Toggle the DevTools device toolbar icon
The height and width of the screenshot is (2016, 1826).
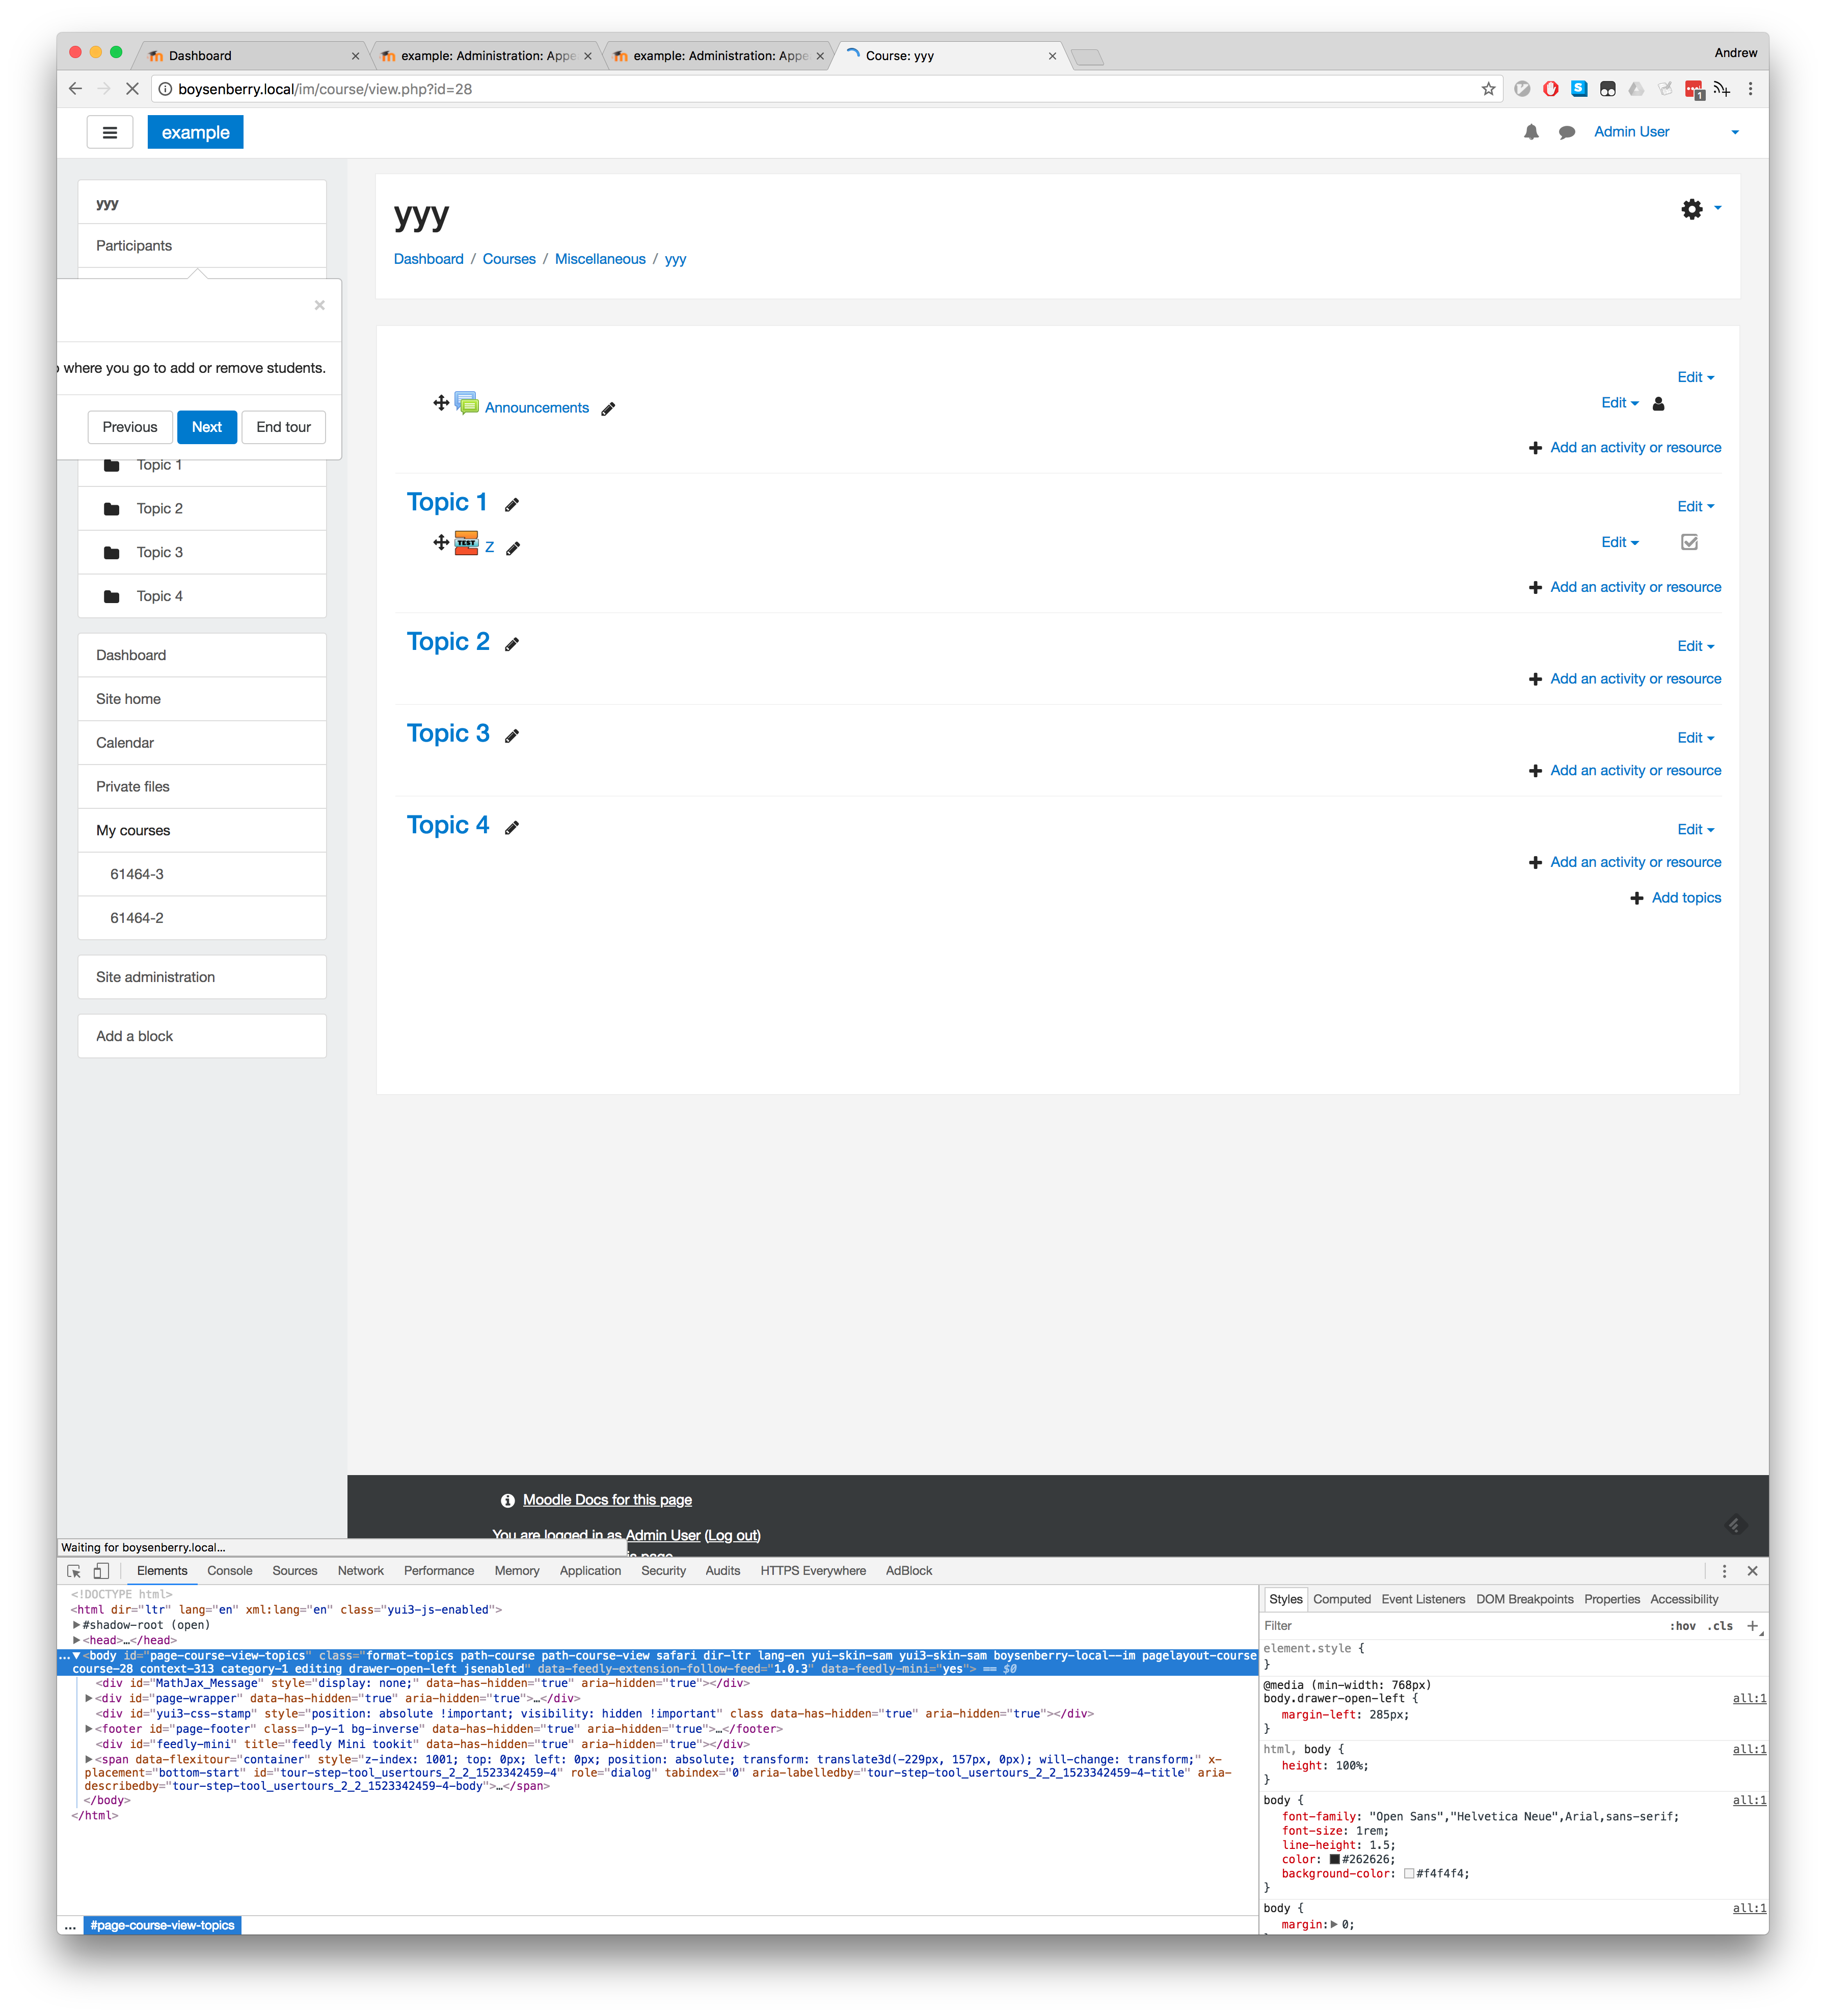click(x=101, y=1571)
